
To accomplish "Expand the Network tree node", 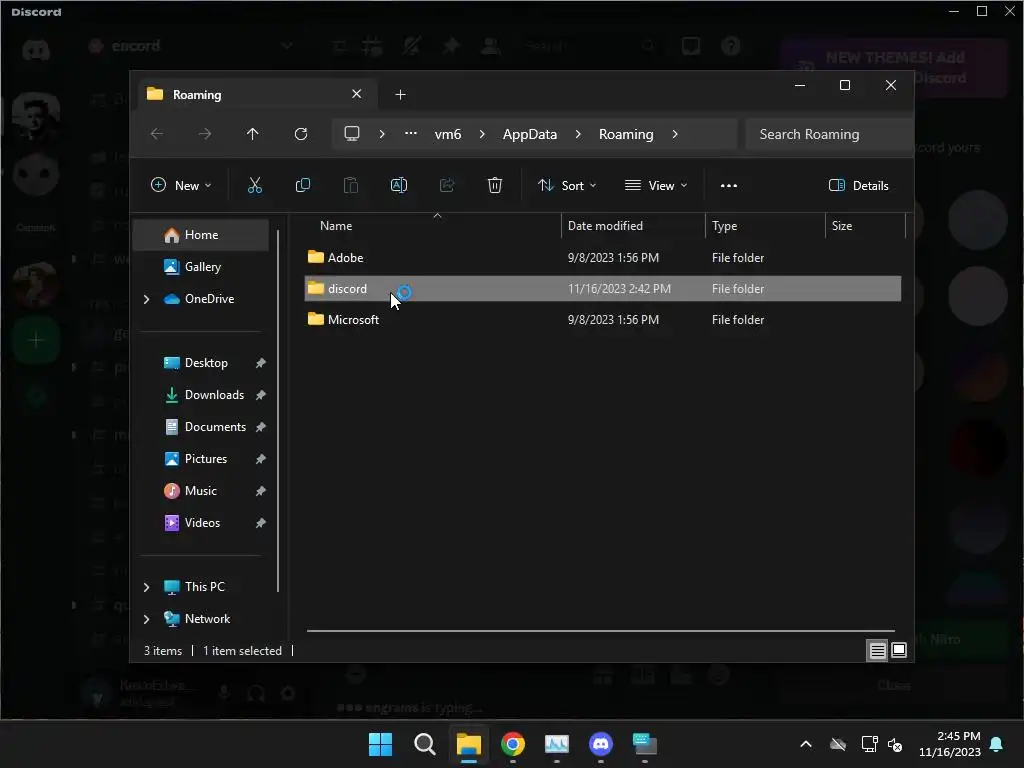I will [x=146, y=619].
